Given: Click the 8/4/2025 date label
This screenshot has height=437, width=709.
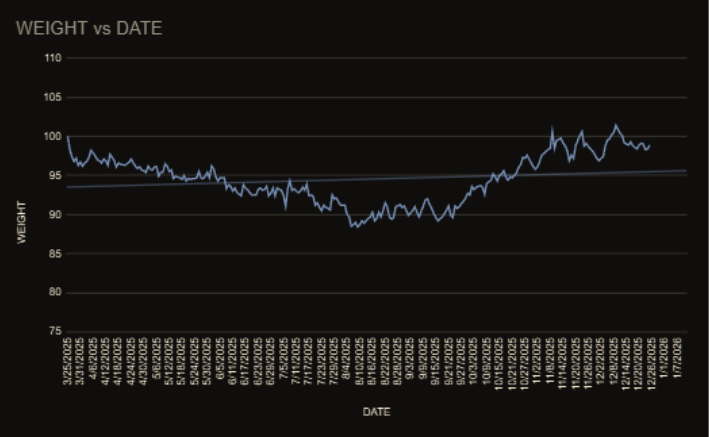Looking at the screenshot, I should [x=346, y=358].
